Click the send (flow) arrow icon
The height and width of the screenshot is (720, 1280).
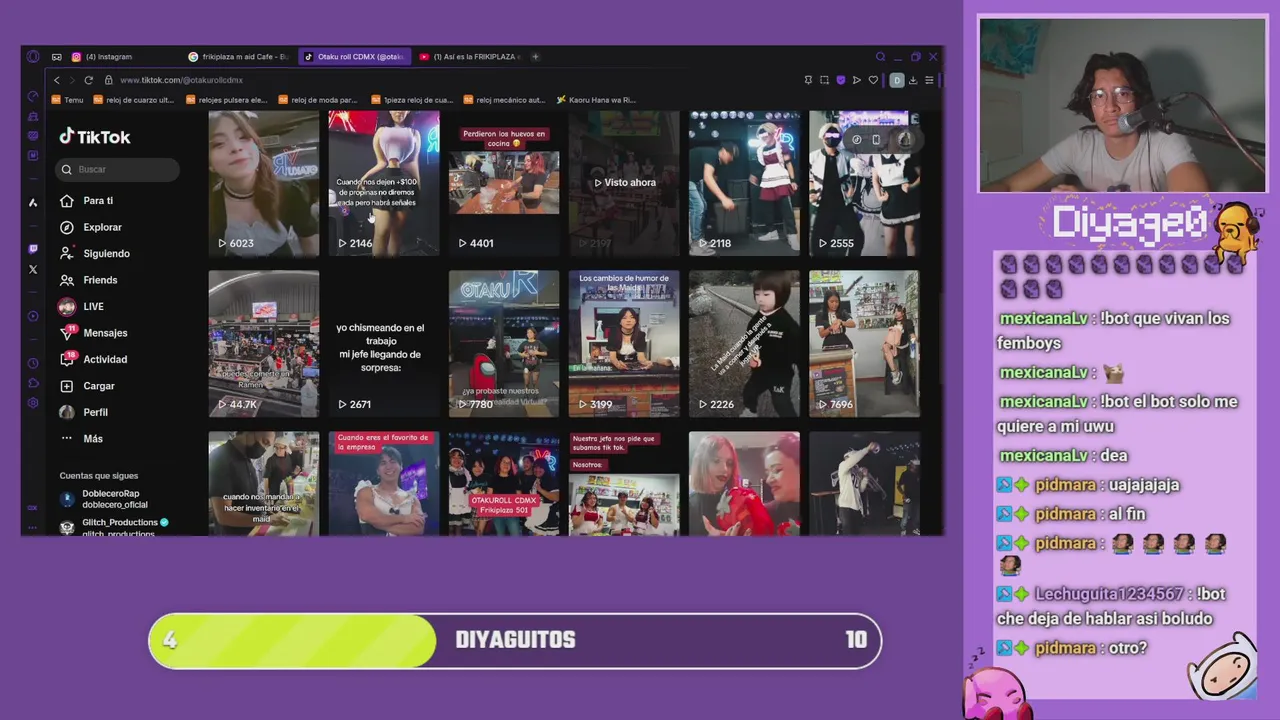pyautogui.click(x=857, y=80)
